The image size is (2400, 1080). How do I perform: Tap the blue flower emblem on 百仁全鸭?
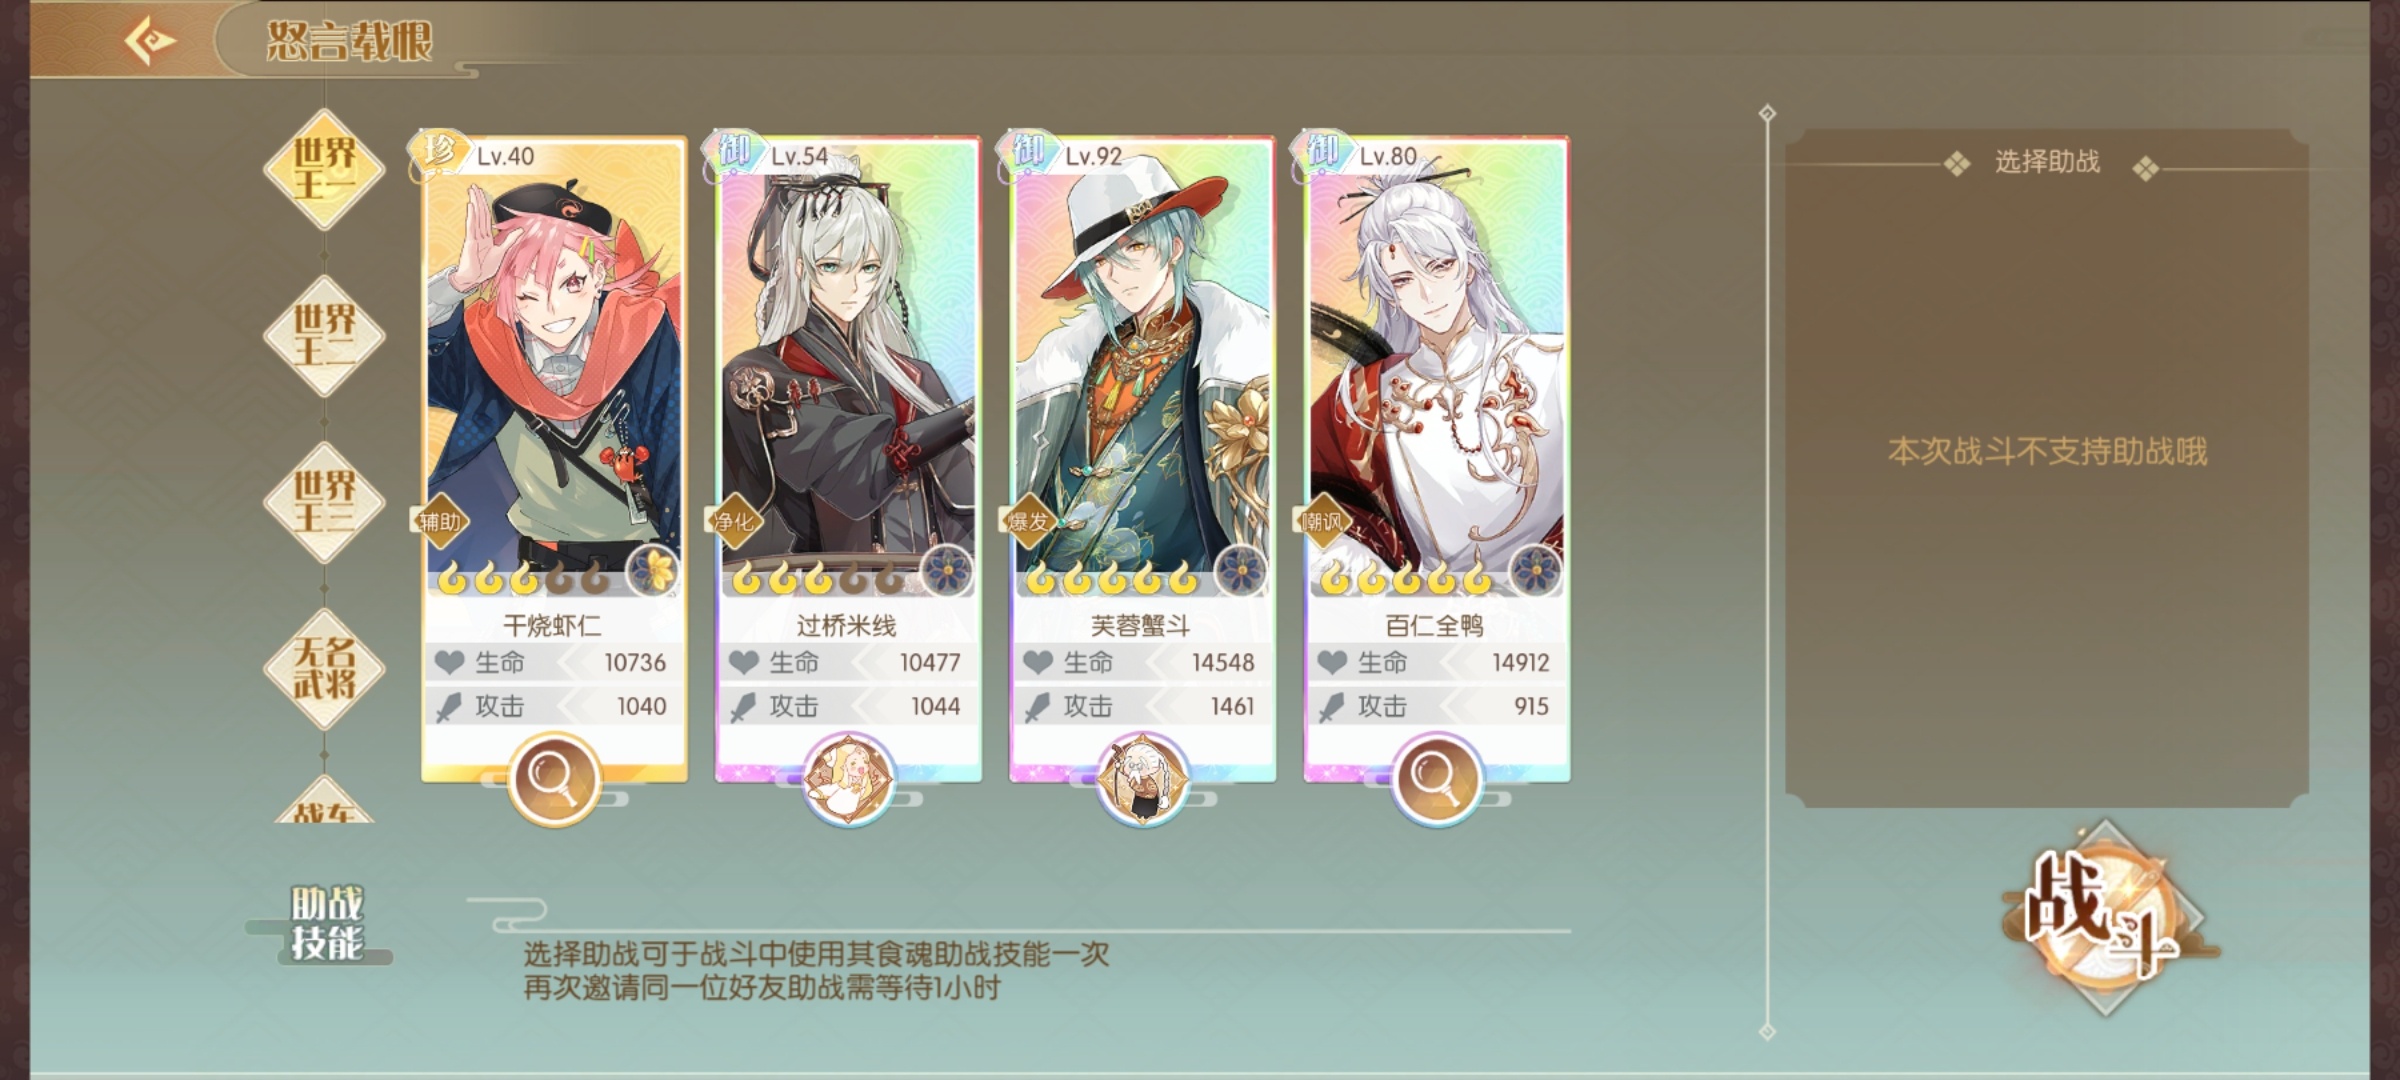(1535, 572)
